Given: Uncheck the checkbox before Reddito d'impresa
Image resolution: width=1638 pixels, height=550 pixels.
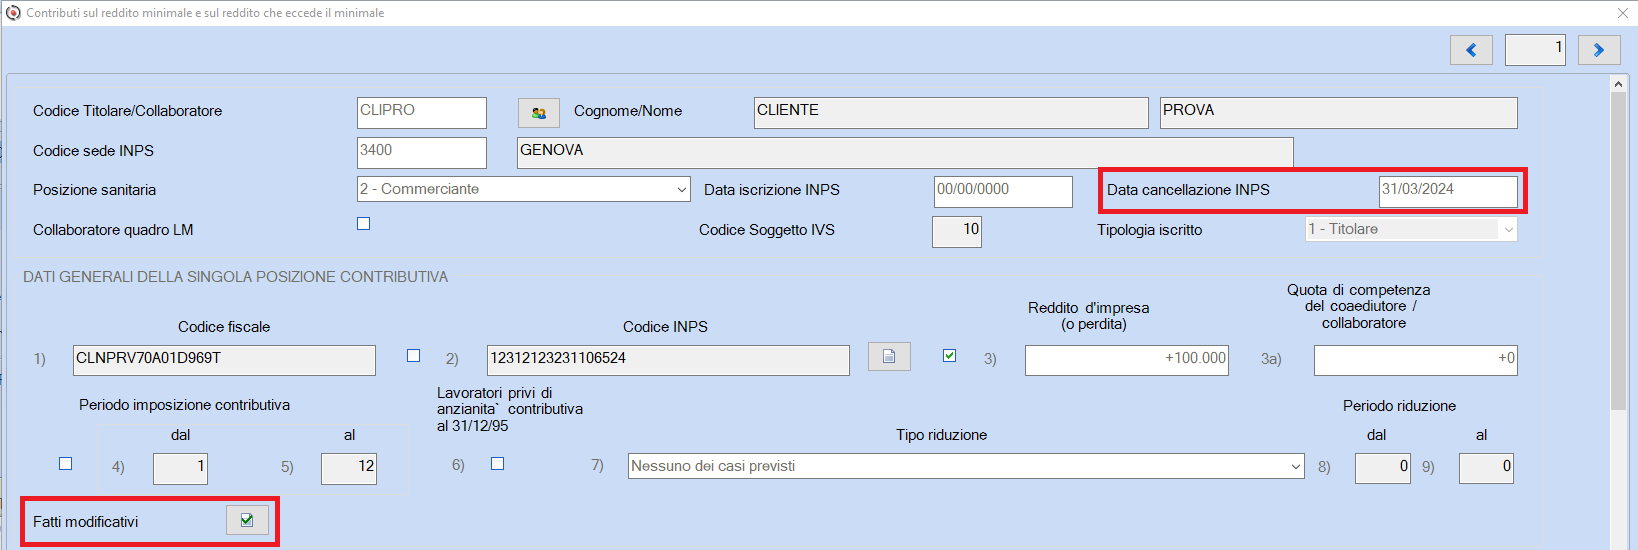Looking at the screenshot, I should point(950,356).
